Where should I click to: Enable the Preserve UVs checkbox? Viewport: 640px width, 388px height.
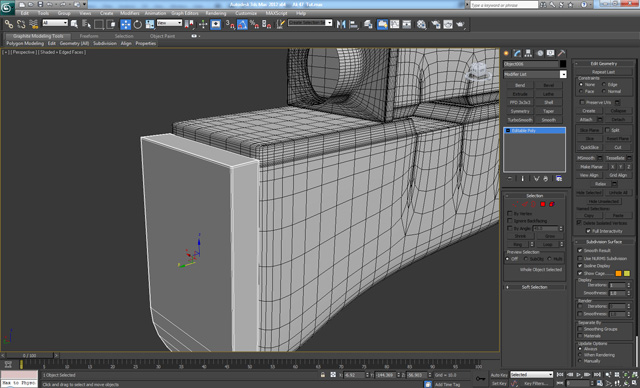[582, 102]
